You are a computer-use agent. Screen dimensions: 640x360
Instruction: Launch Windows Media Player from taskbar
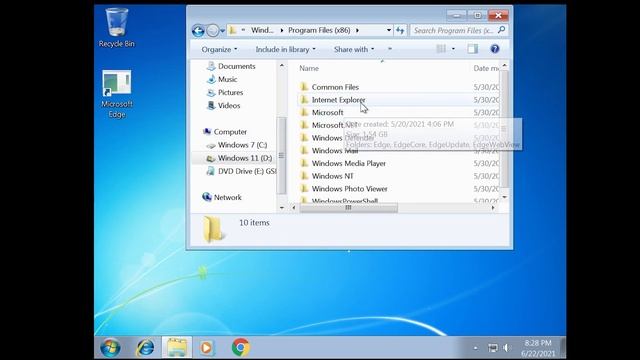pos(207,348)
